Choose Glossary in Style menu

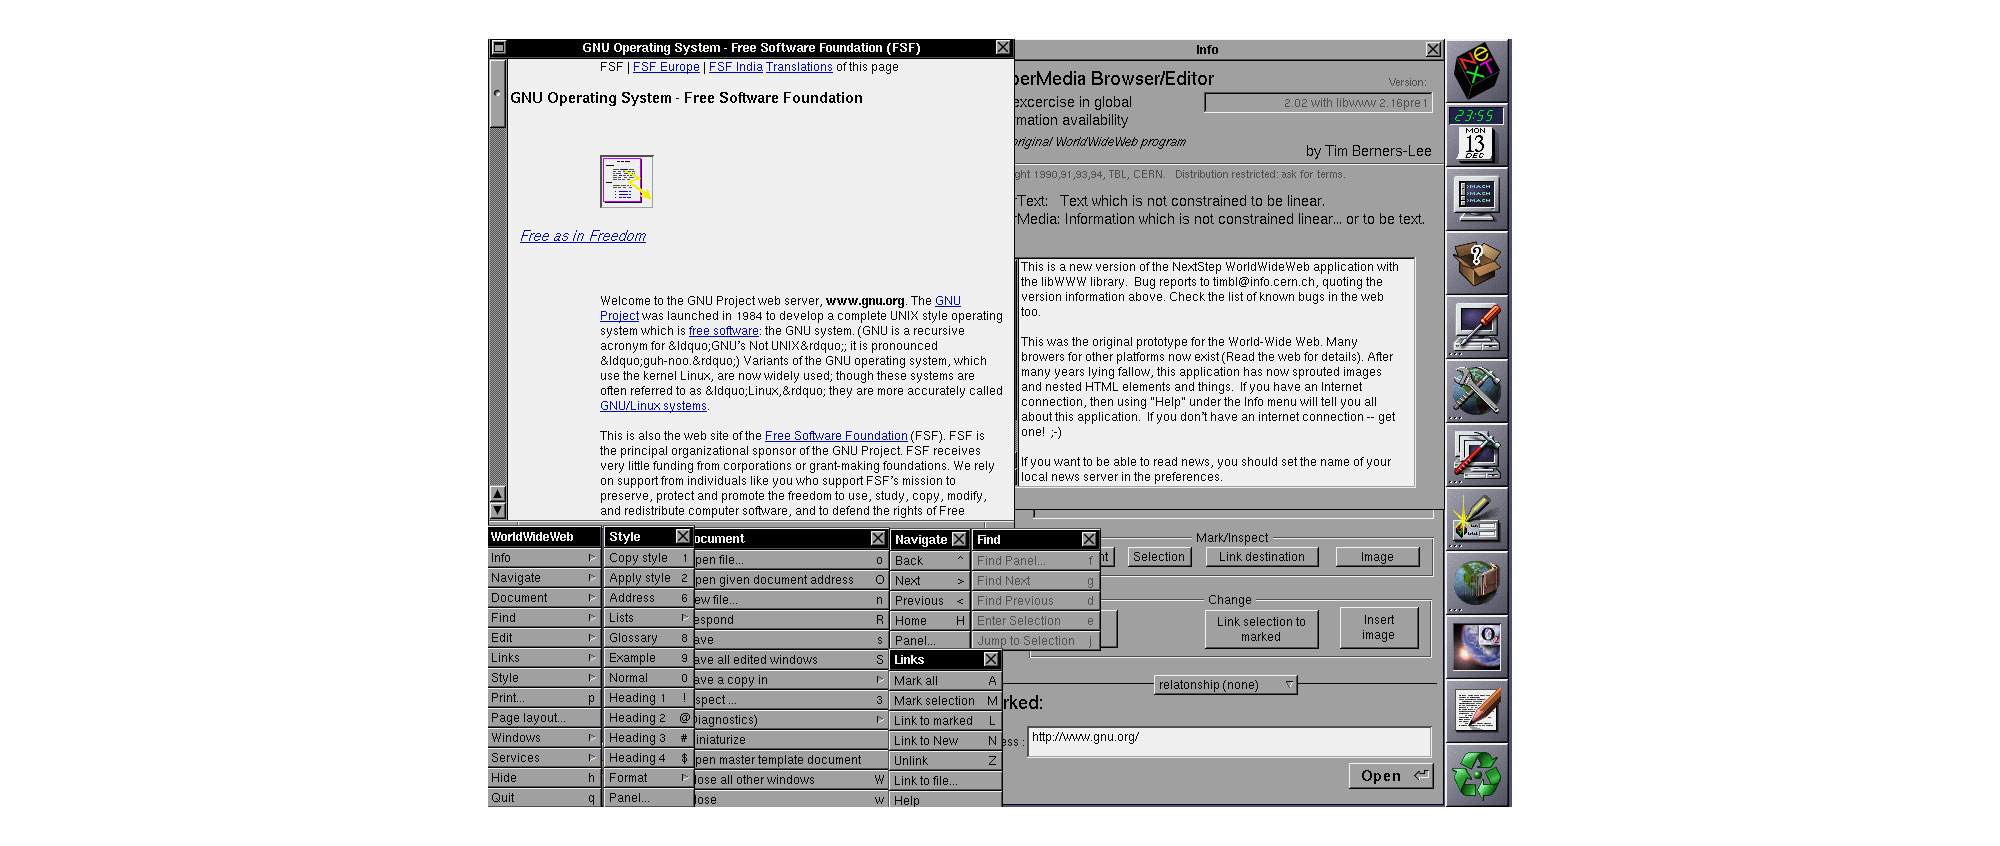click(649, 638)
